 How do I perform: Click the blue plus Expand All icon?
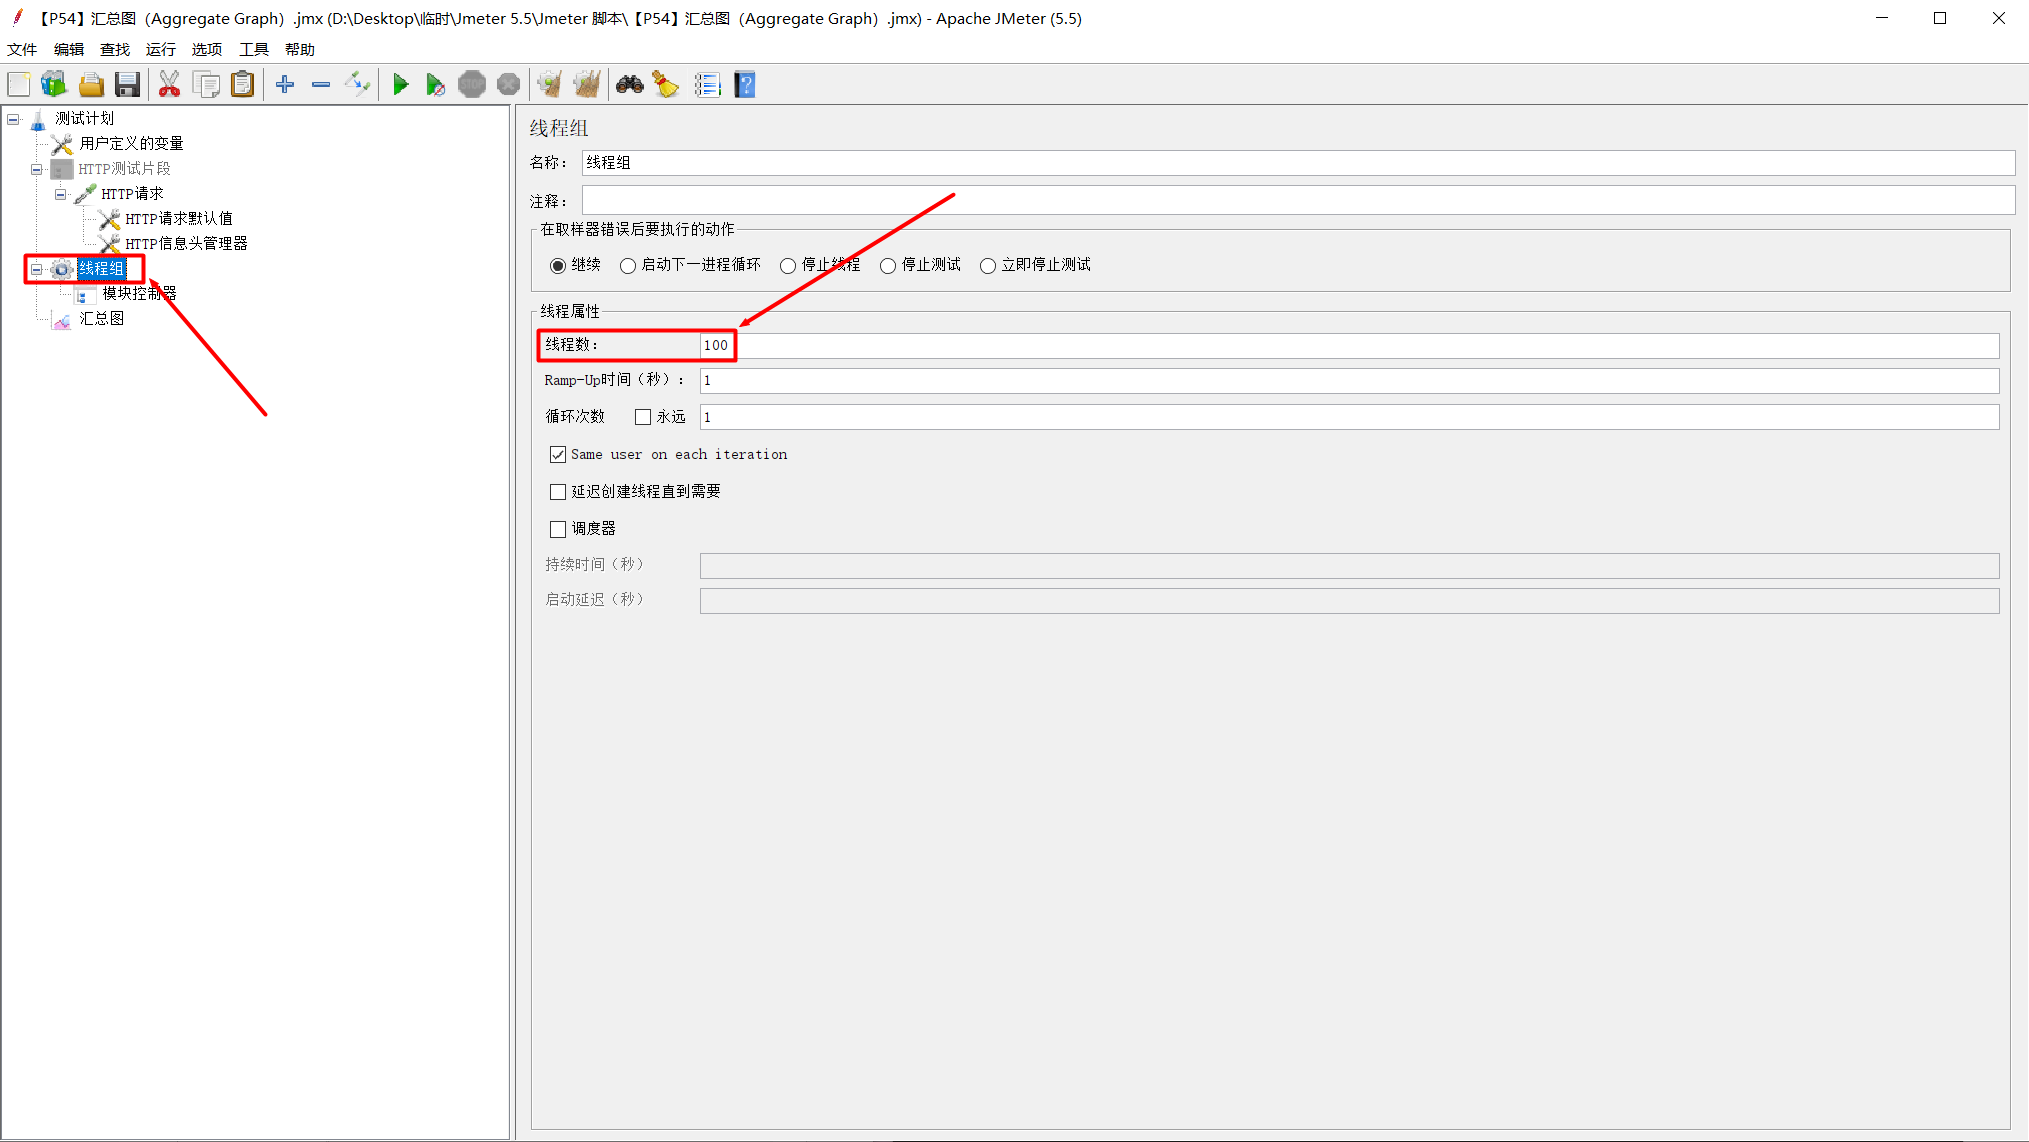coord(285,85)
